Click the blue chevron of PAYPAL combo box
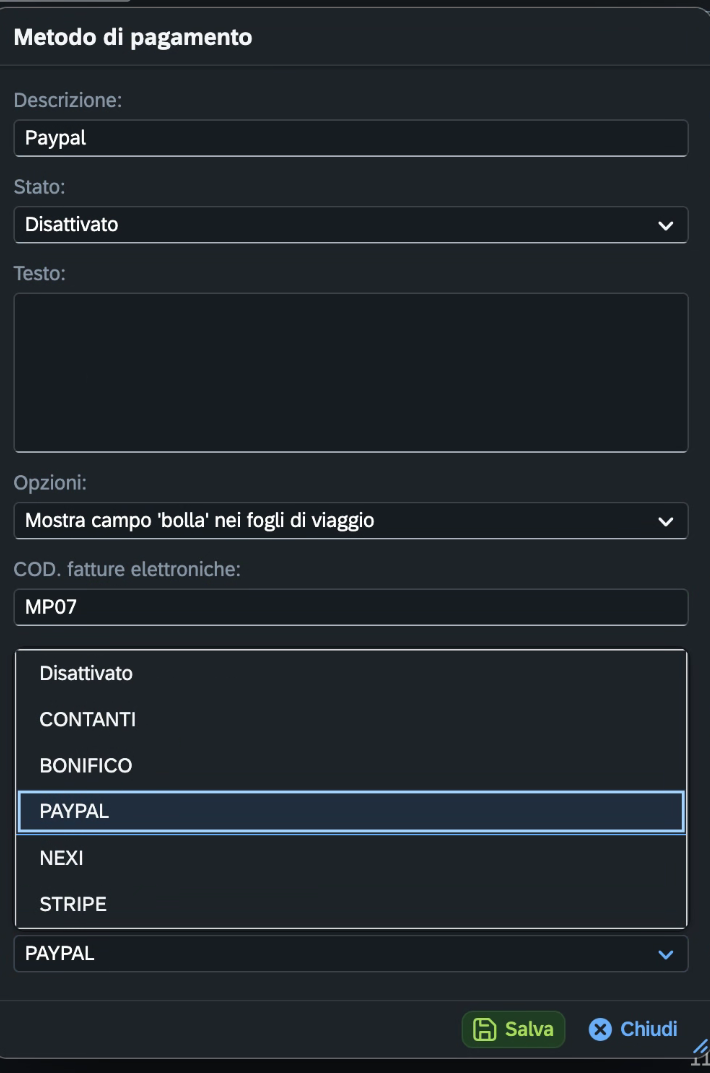The image size is (710, 1073). tap(665, 955)
